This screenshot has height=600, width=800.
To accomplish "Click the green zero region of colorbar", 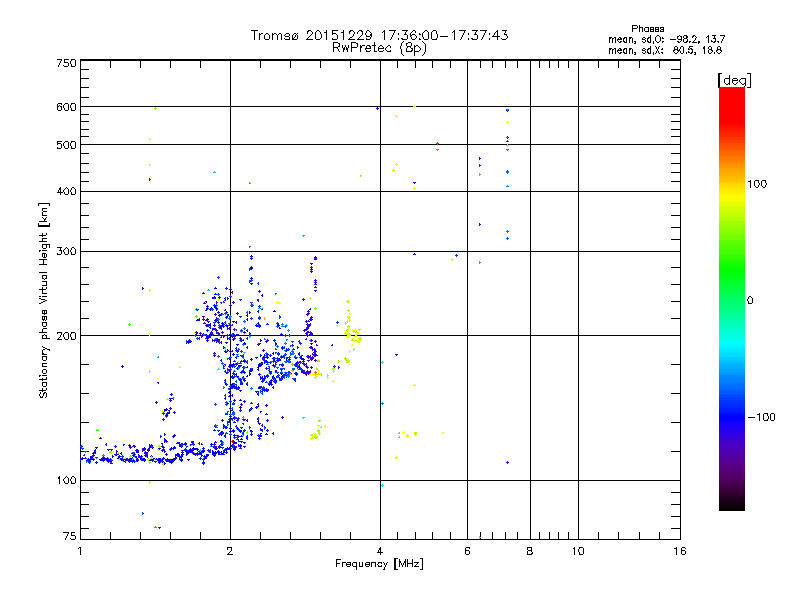I will pos(732,300).
